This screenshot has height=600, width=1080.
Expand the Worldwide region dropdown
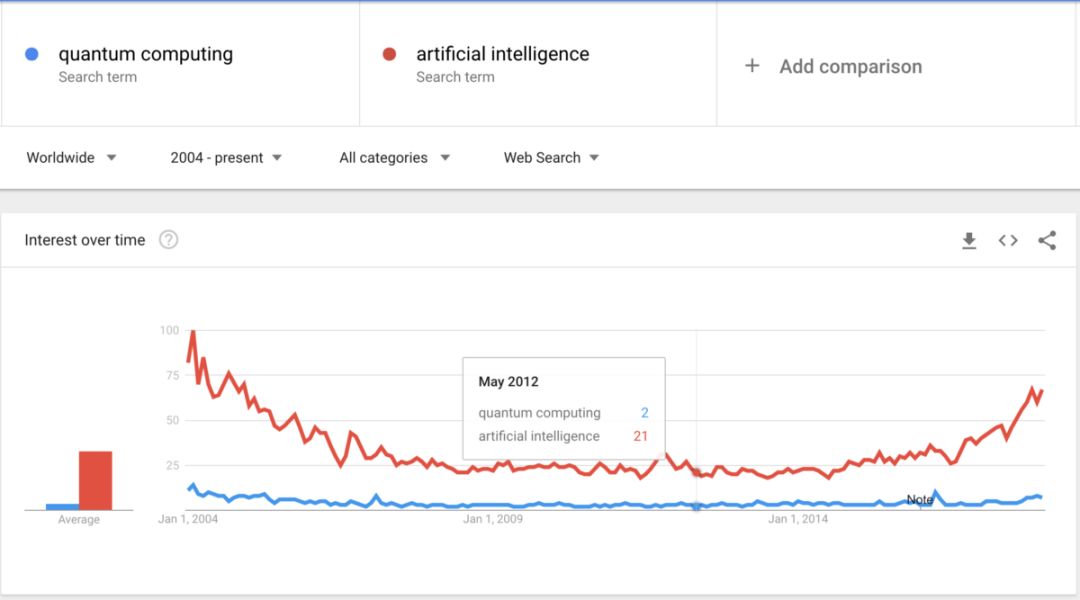coord(72,157)
